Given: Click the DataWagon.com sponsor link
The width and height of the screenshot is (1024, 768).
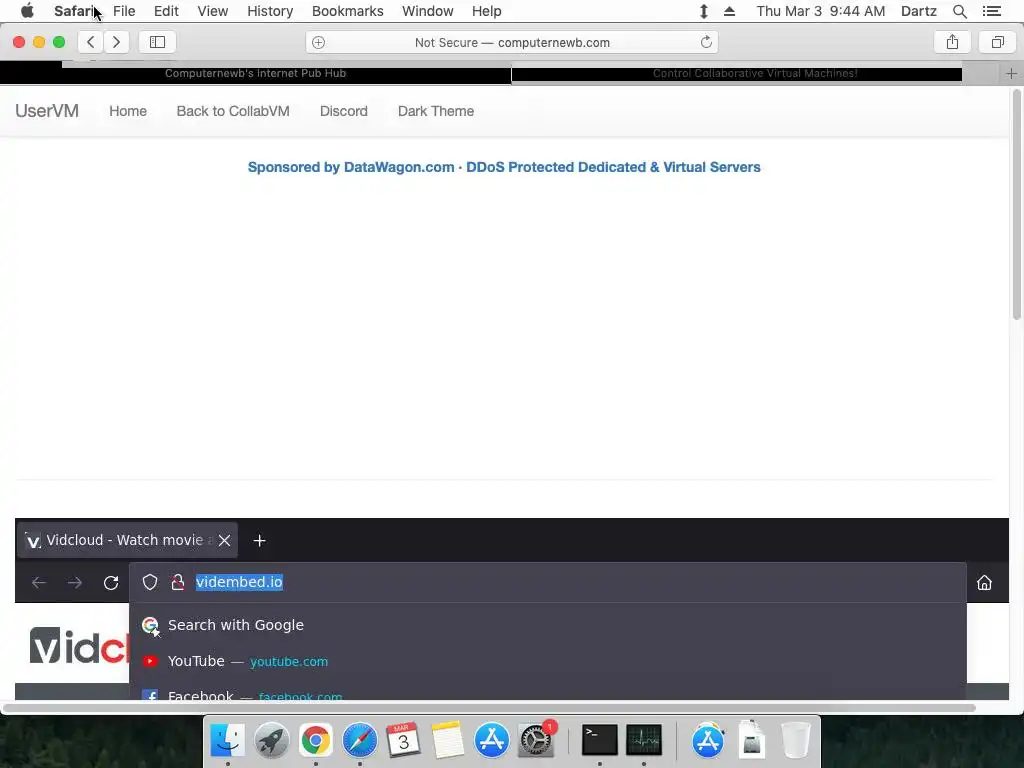Looking at the screenshot, I should [x=504, y=167].
